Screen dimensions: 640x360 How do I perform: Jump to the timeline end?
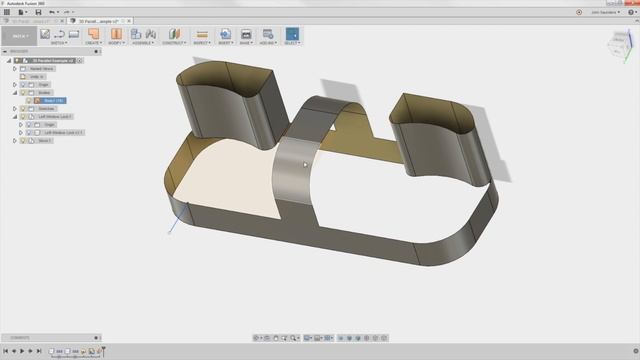pos(39,351)
